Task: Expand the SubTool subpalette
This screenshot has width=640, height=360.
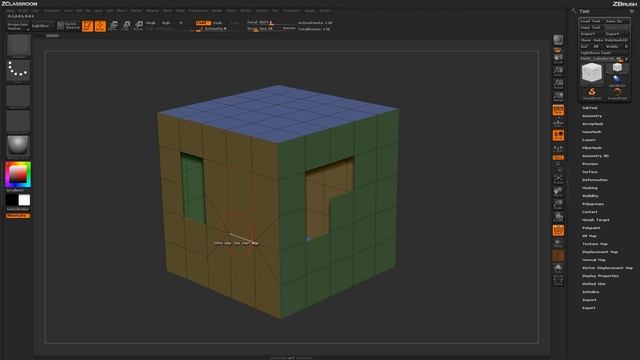Action: tap(589, 108)
